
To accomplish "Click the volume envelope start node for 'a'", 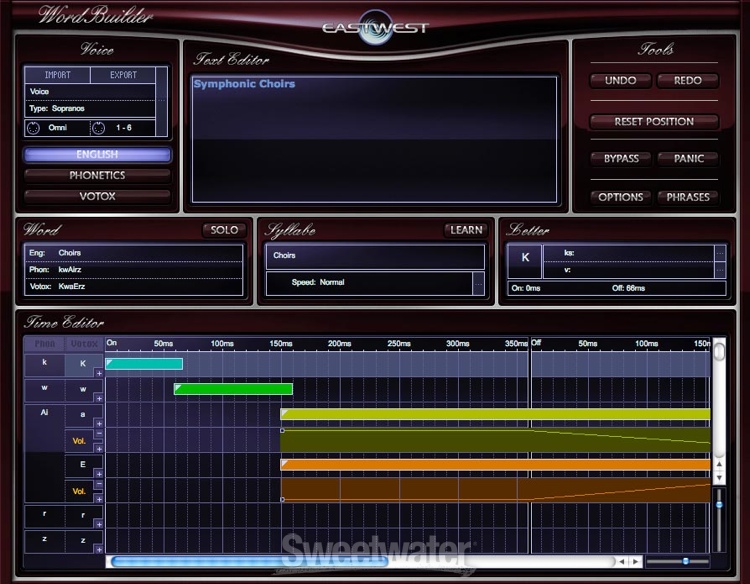I will pyautogui.click(x=282, y=431).
